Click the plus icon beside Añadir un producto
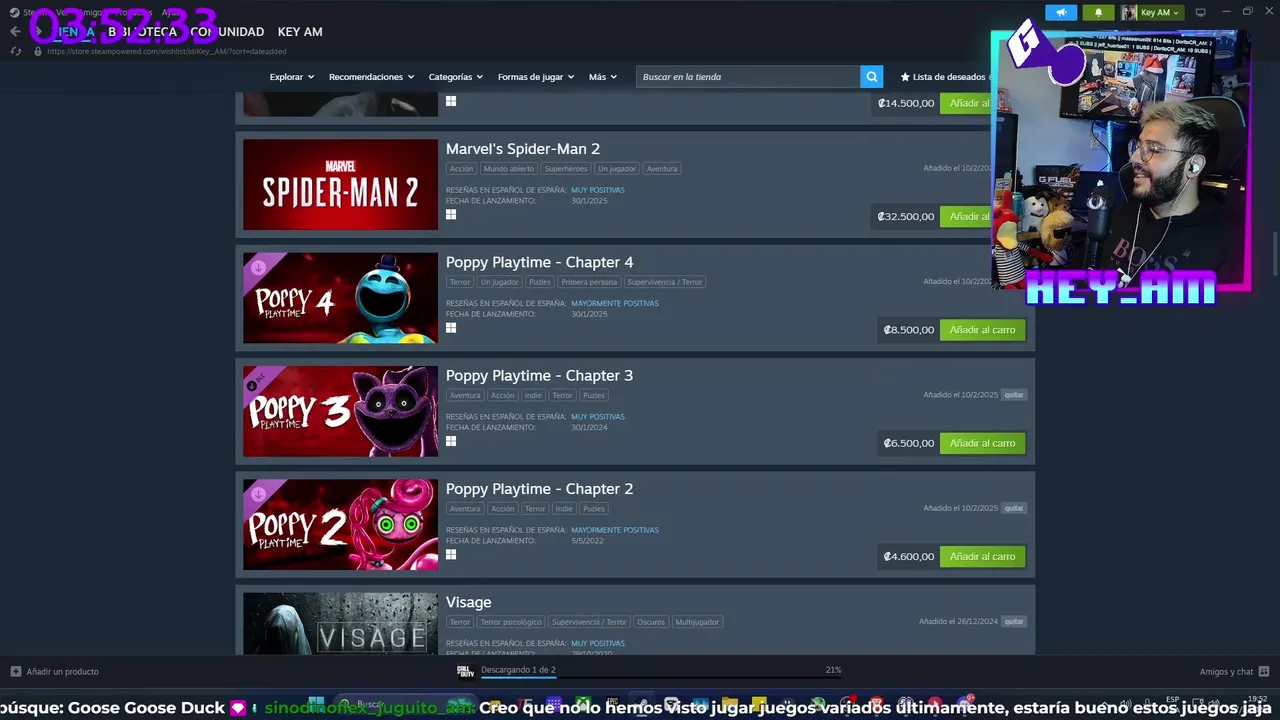 tap(15, 671)
